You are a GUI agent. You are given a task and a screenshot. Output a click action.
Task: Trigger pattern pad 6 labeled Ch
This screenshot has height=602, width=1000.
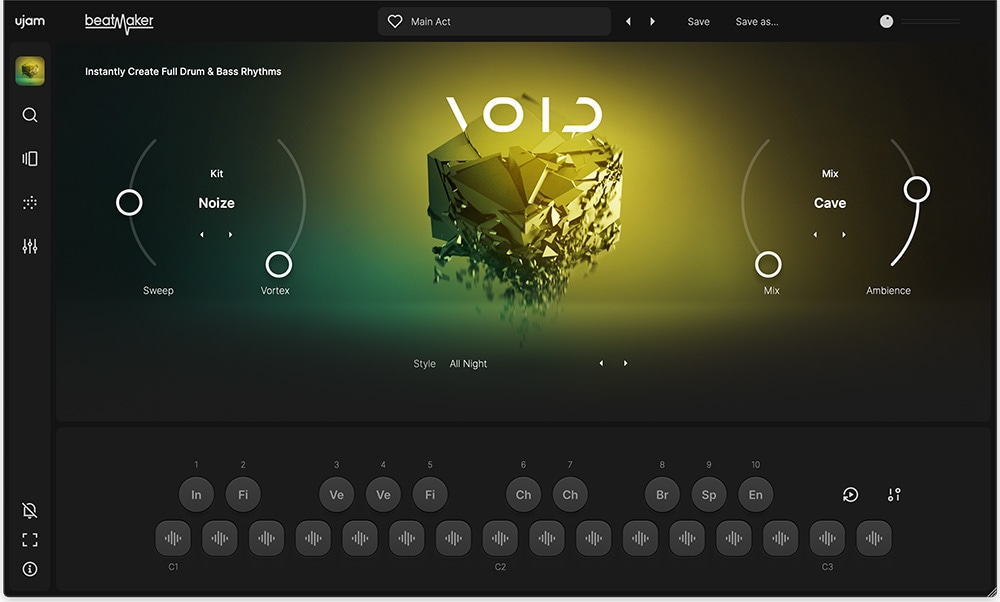click(524, 494)
